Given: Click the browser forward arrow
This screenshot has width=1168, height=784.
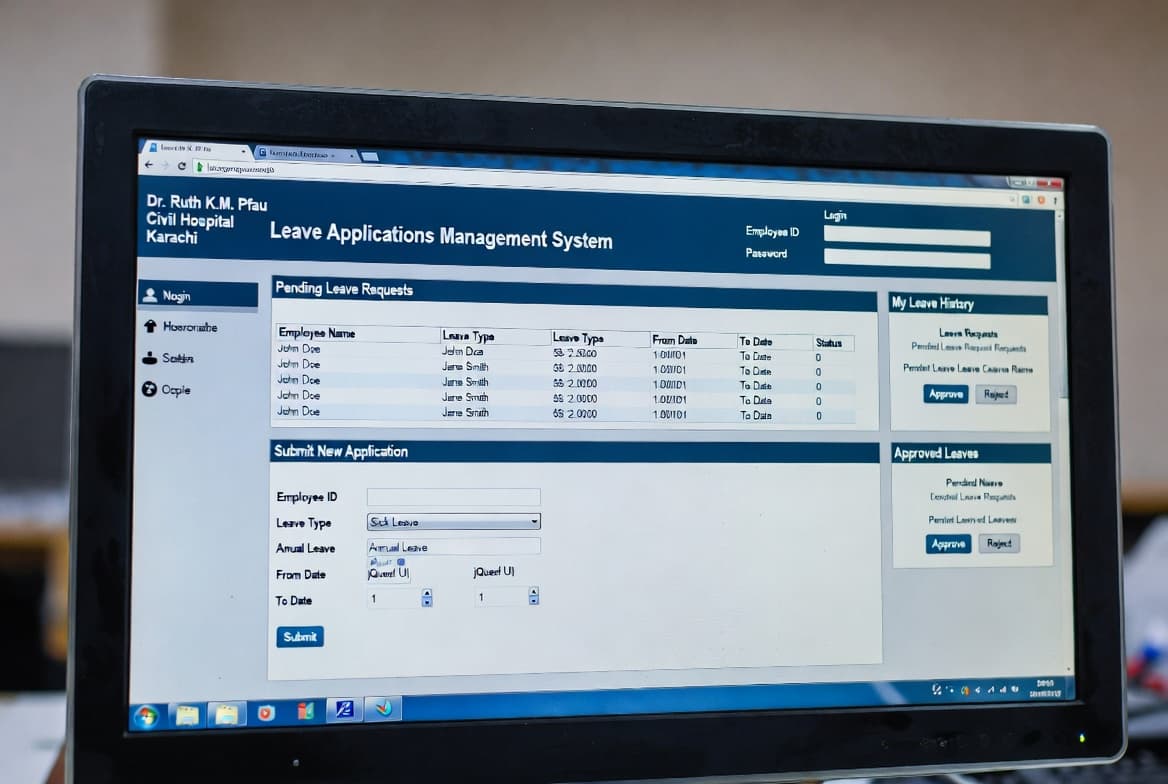Looking at the screenshot, I should (165, 165).
